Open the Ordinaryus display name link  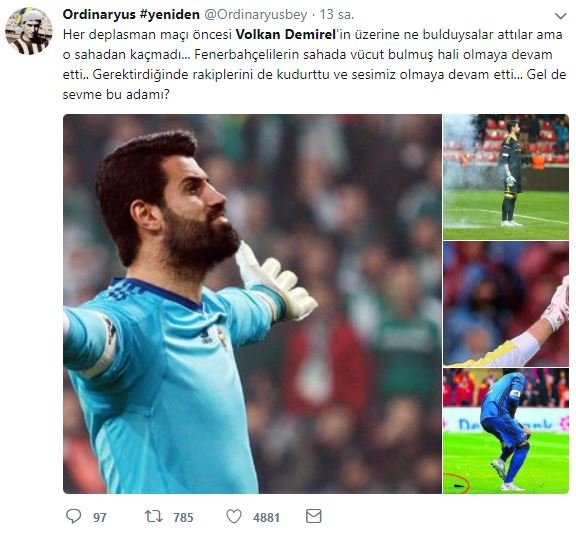tap(98, 15)
